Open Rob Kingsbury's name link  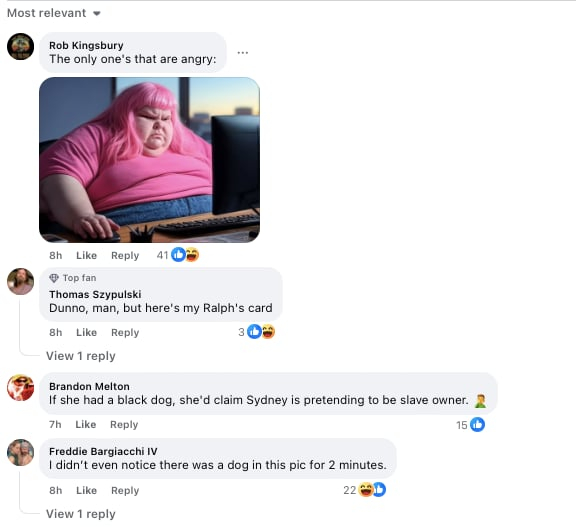[x=86, y=46]
